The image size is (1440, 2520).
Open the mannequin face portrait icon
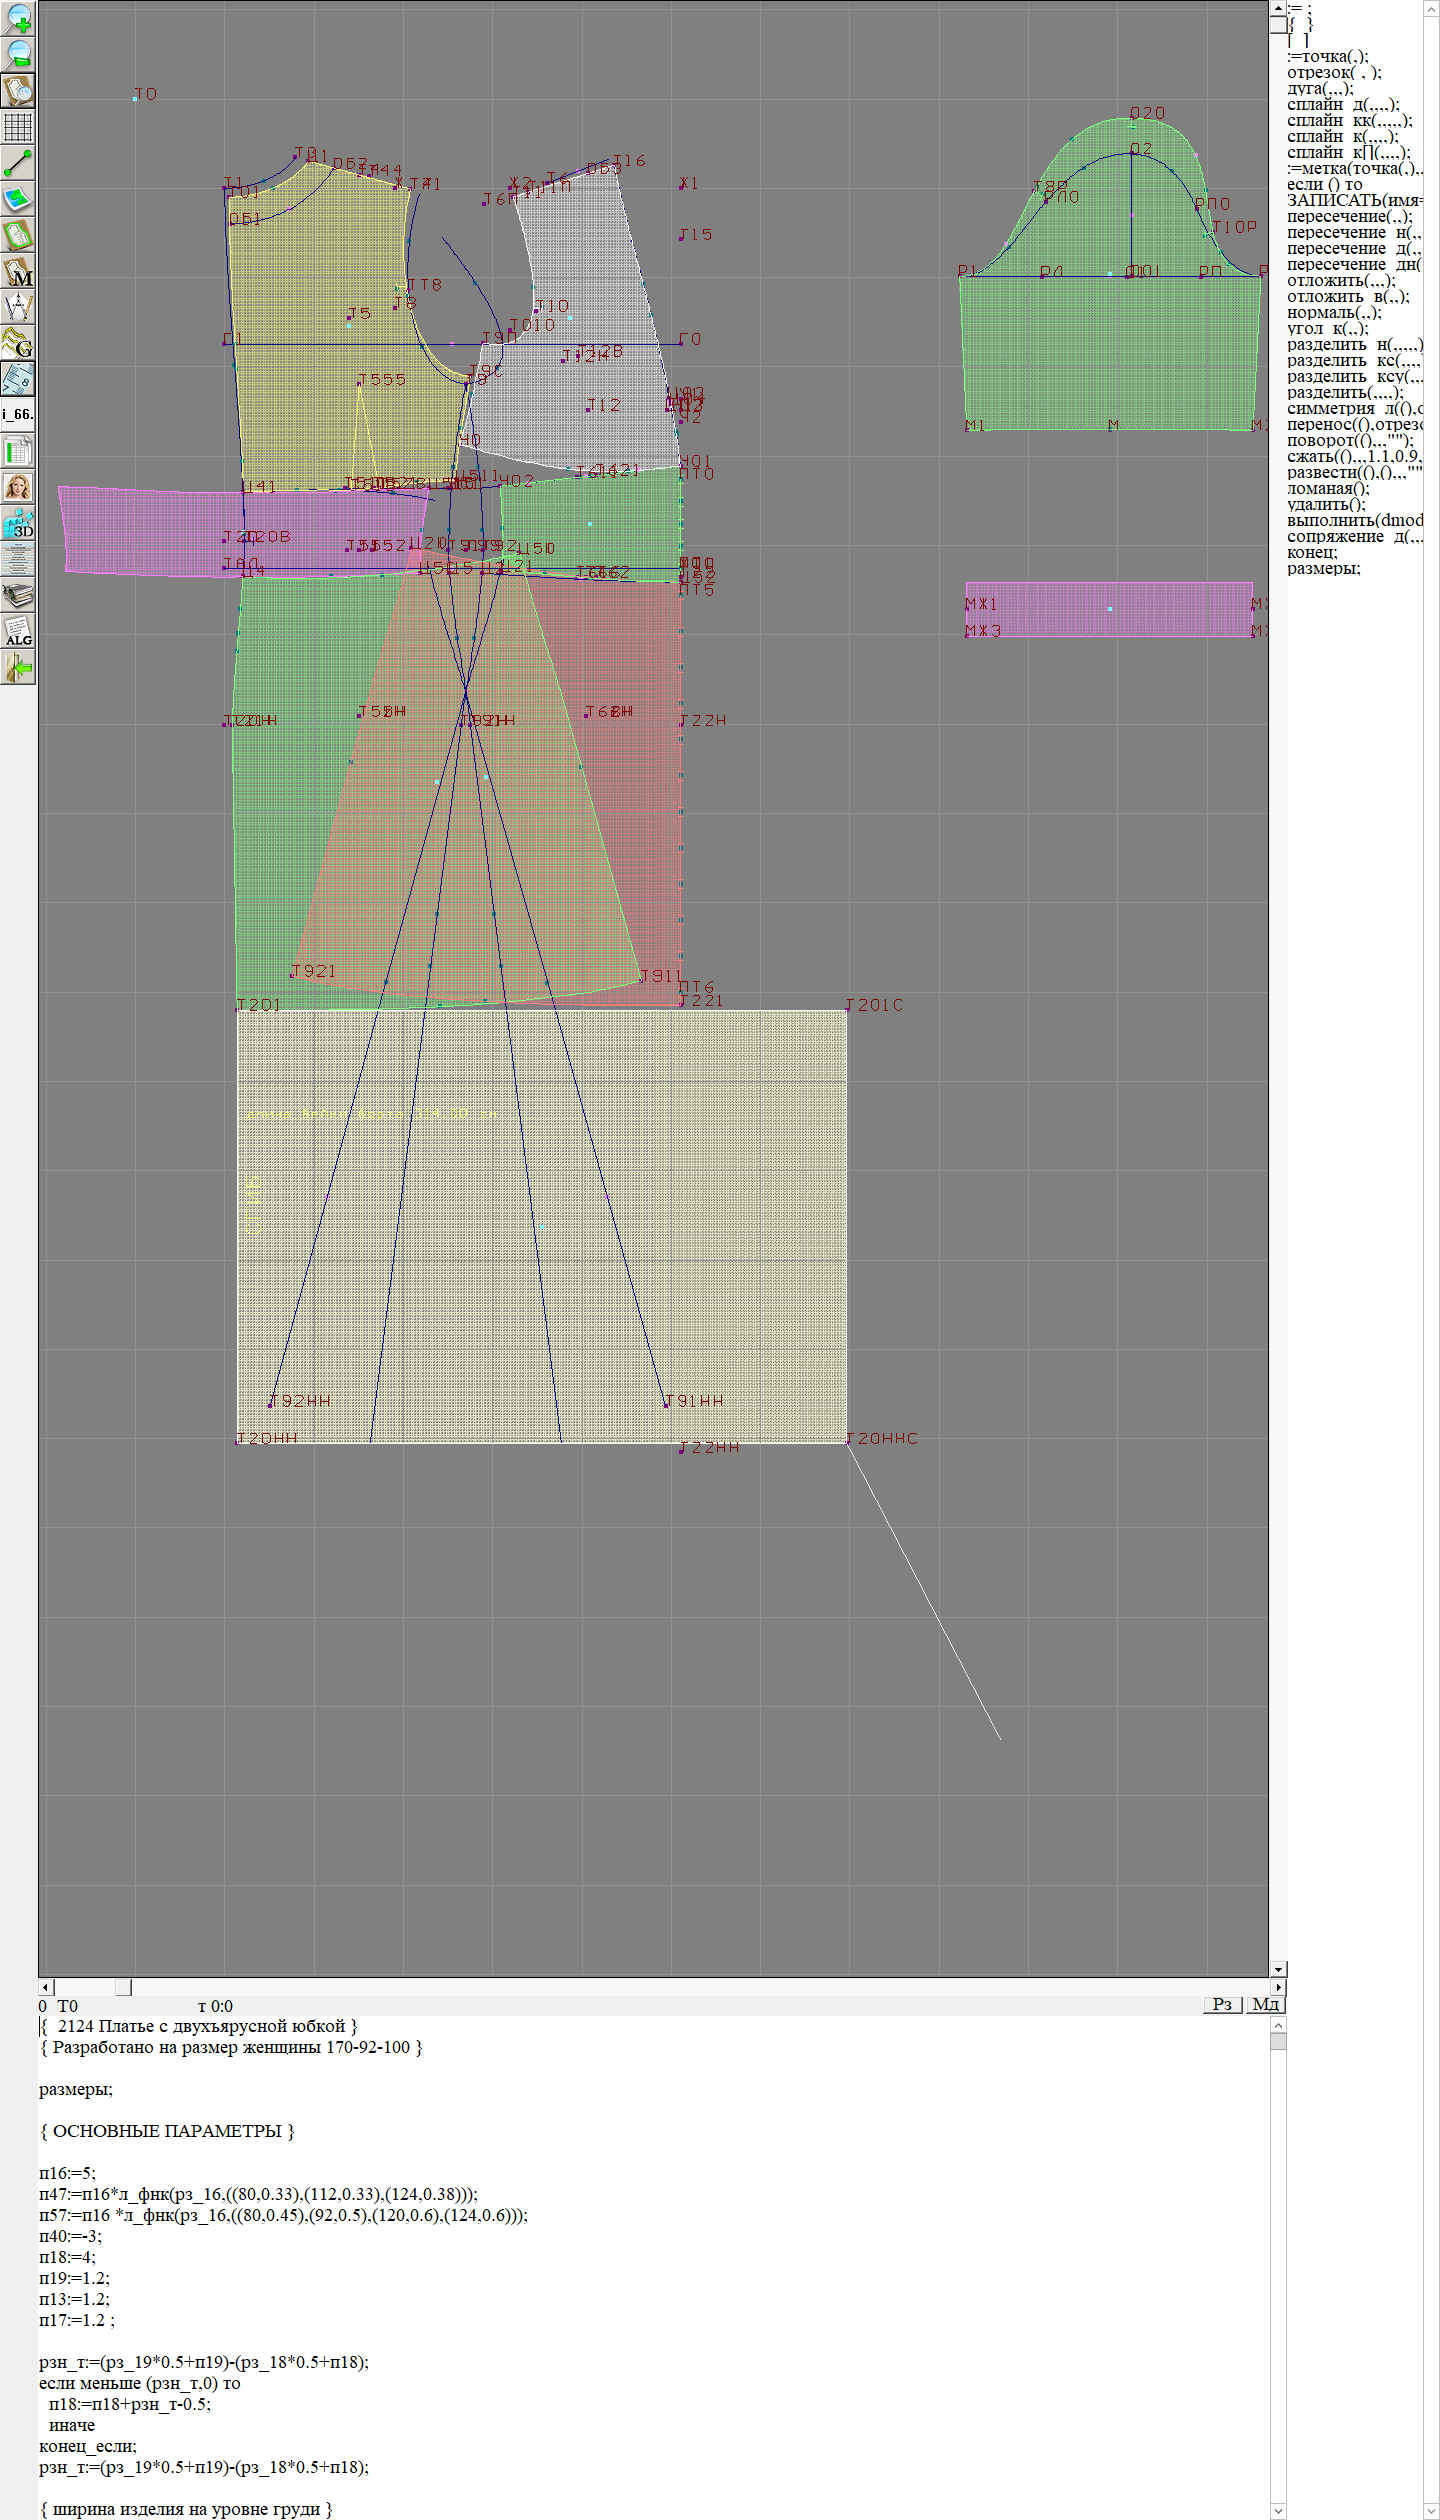tap(18, 488)
